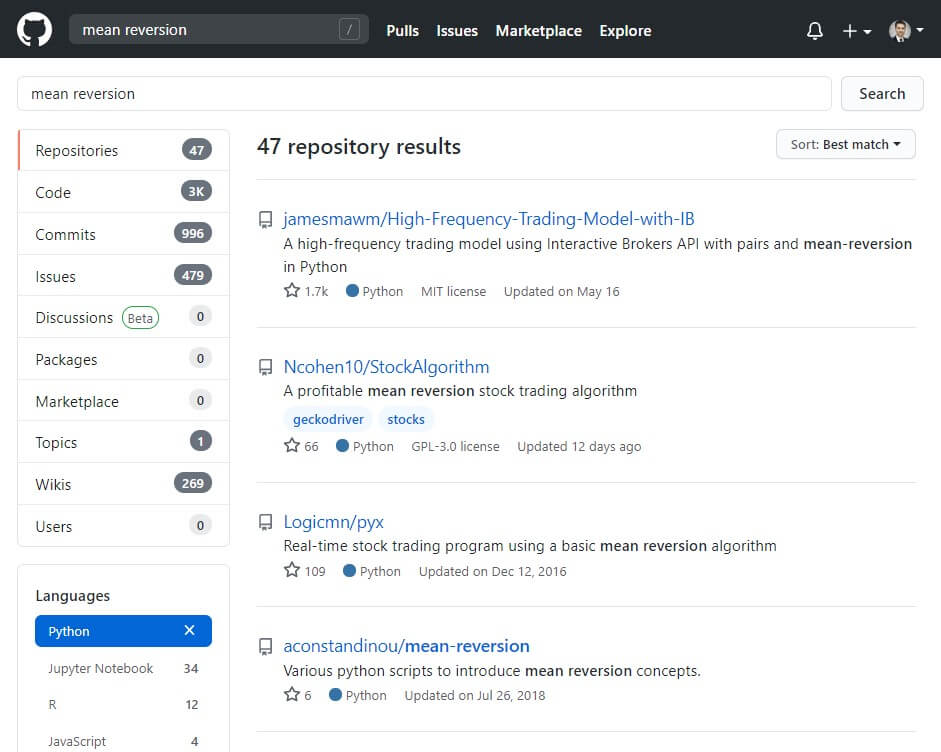Click the selected Python language filter

pos(123,631)
